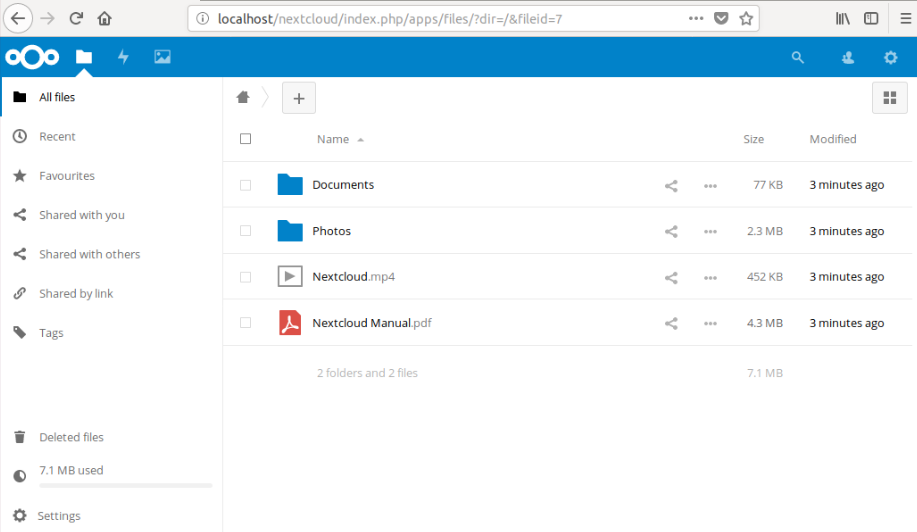Select the Documents row checkbox
The image size is (917, 532).
(246, 185)
